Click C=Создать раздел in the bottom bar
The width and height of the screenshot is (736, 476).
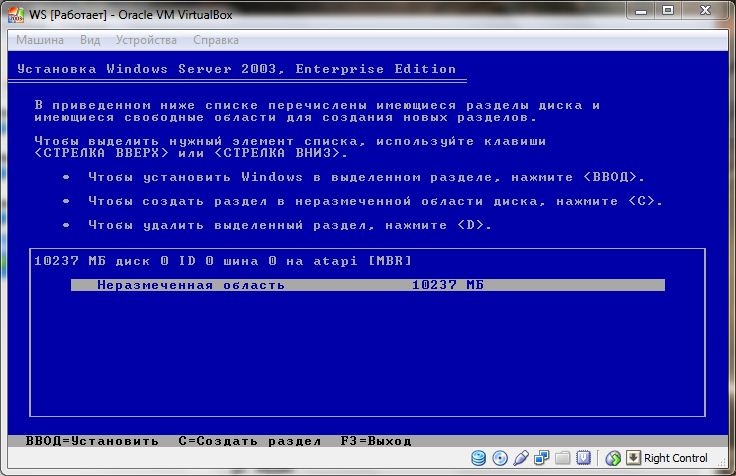(250, 441)
